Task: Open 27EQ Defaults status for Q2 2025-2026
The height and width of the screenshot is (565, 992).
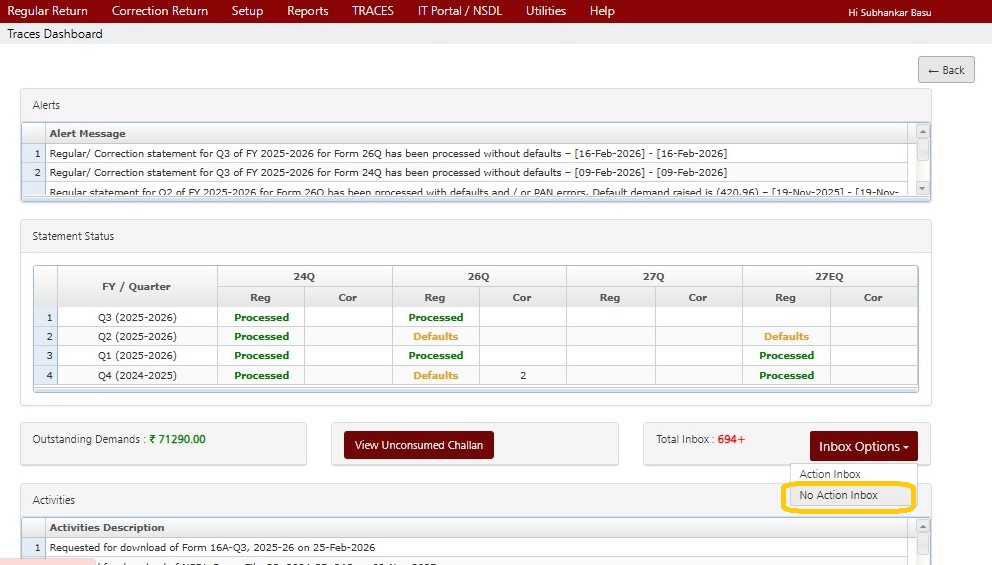Action: coord(786,337)
